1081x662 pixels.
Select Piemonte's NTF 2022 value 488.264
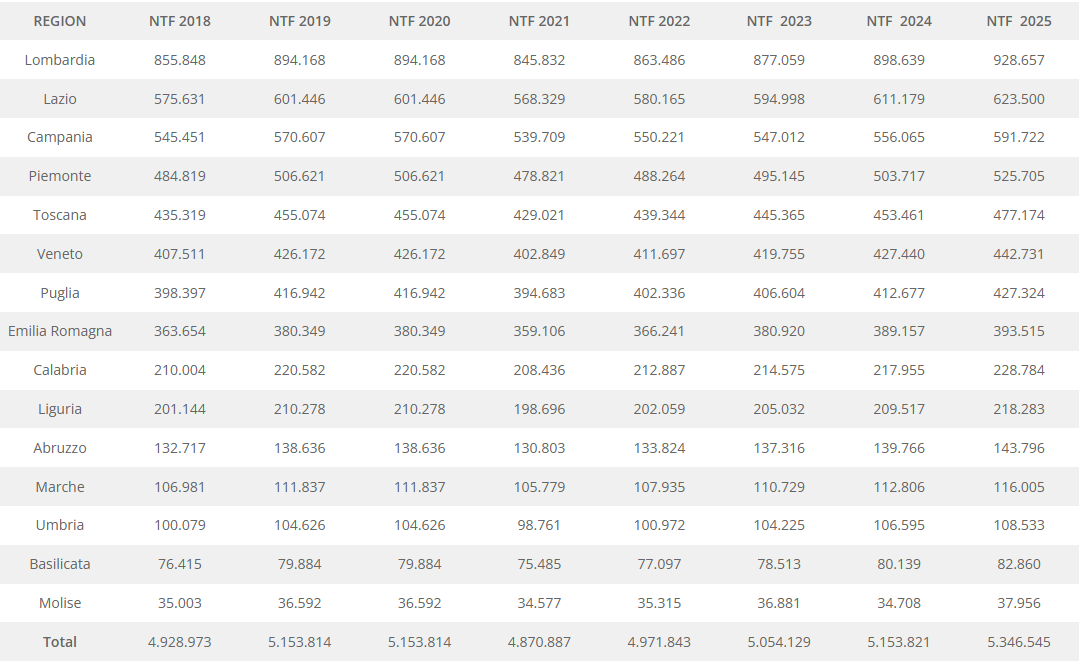659,176
